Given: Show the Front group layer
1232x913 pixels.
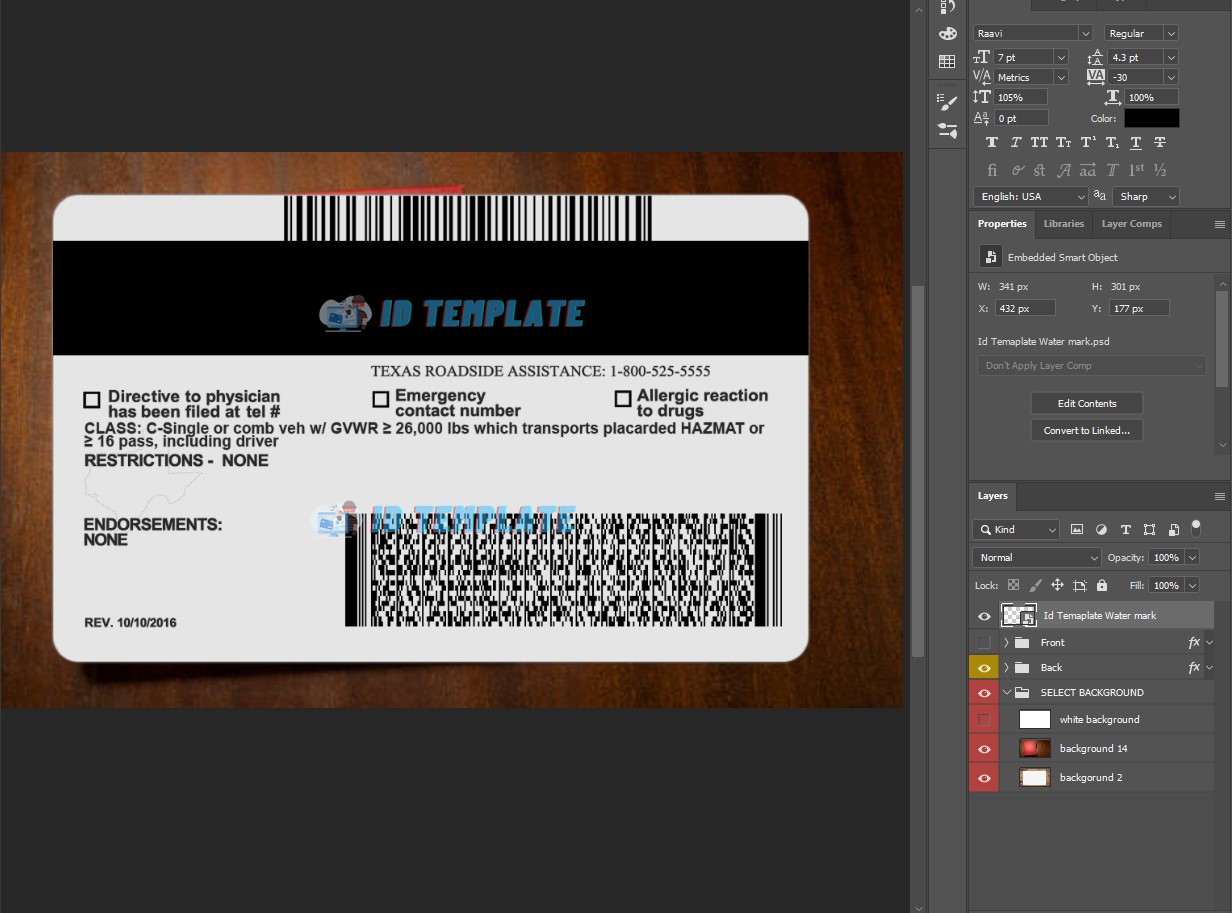Looking at the screenshot, I should tap(984, 642).
